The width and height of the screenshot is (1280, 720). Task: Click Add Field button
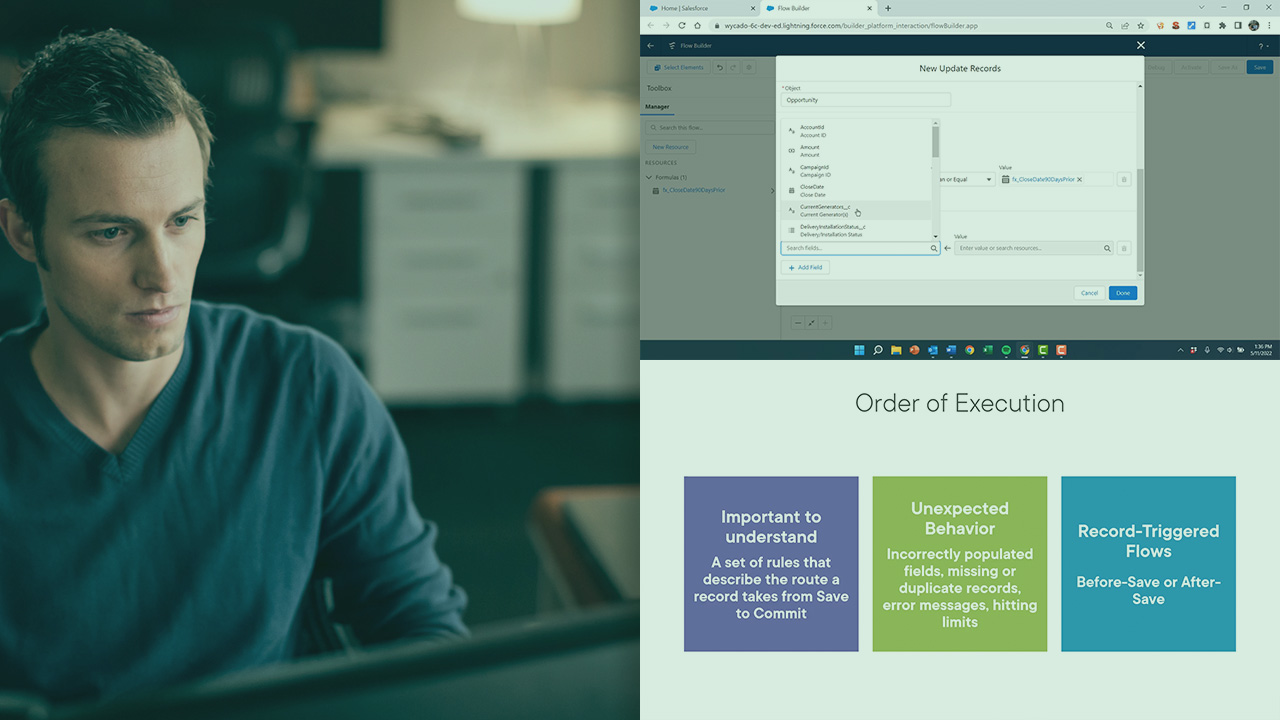pos(805,268)
